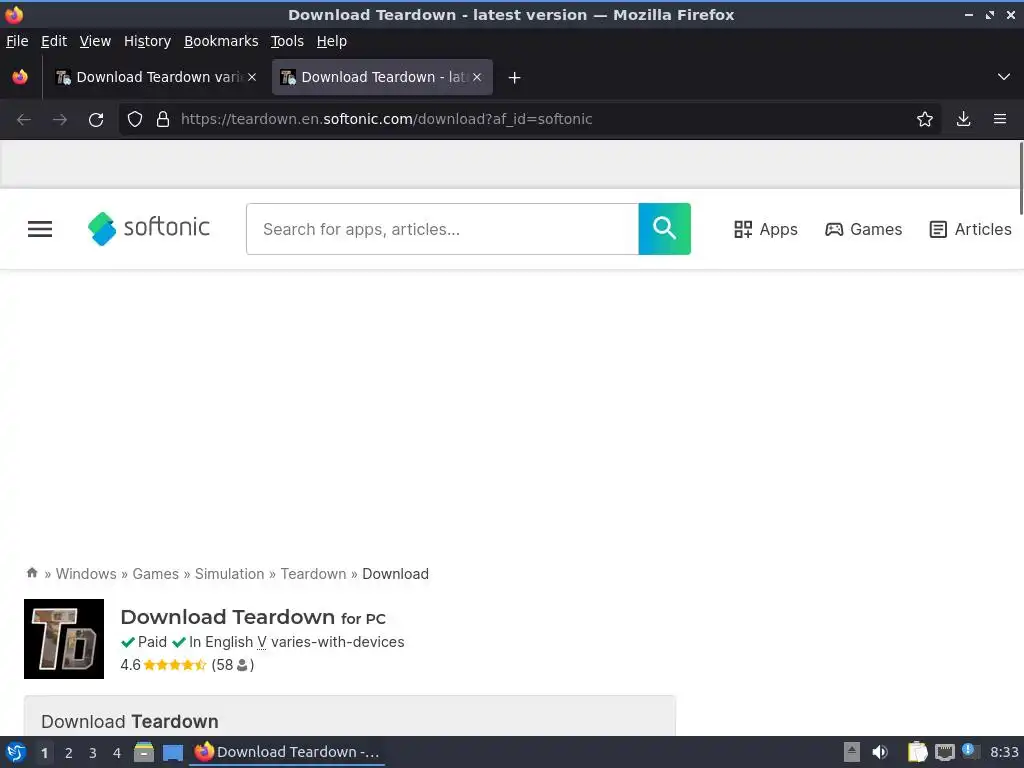Screen dimensions: 1024x768
Task: Click the address bar URL
Action: pyautogui.click(x=387, y=119)
